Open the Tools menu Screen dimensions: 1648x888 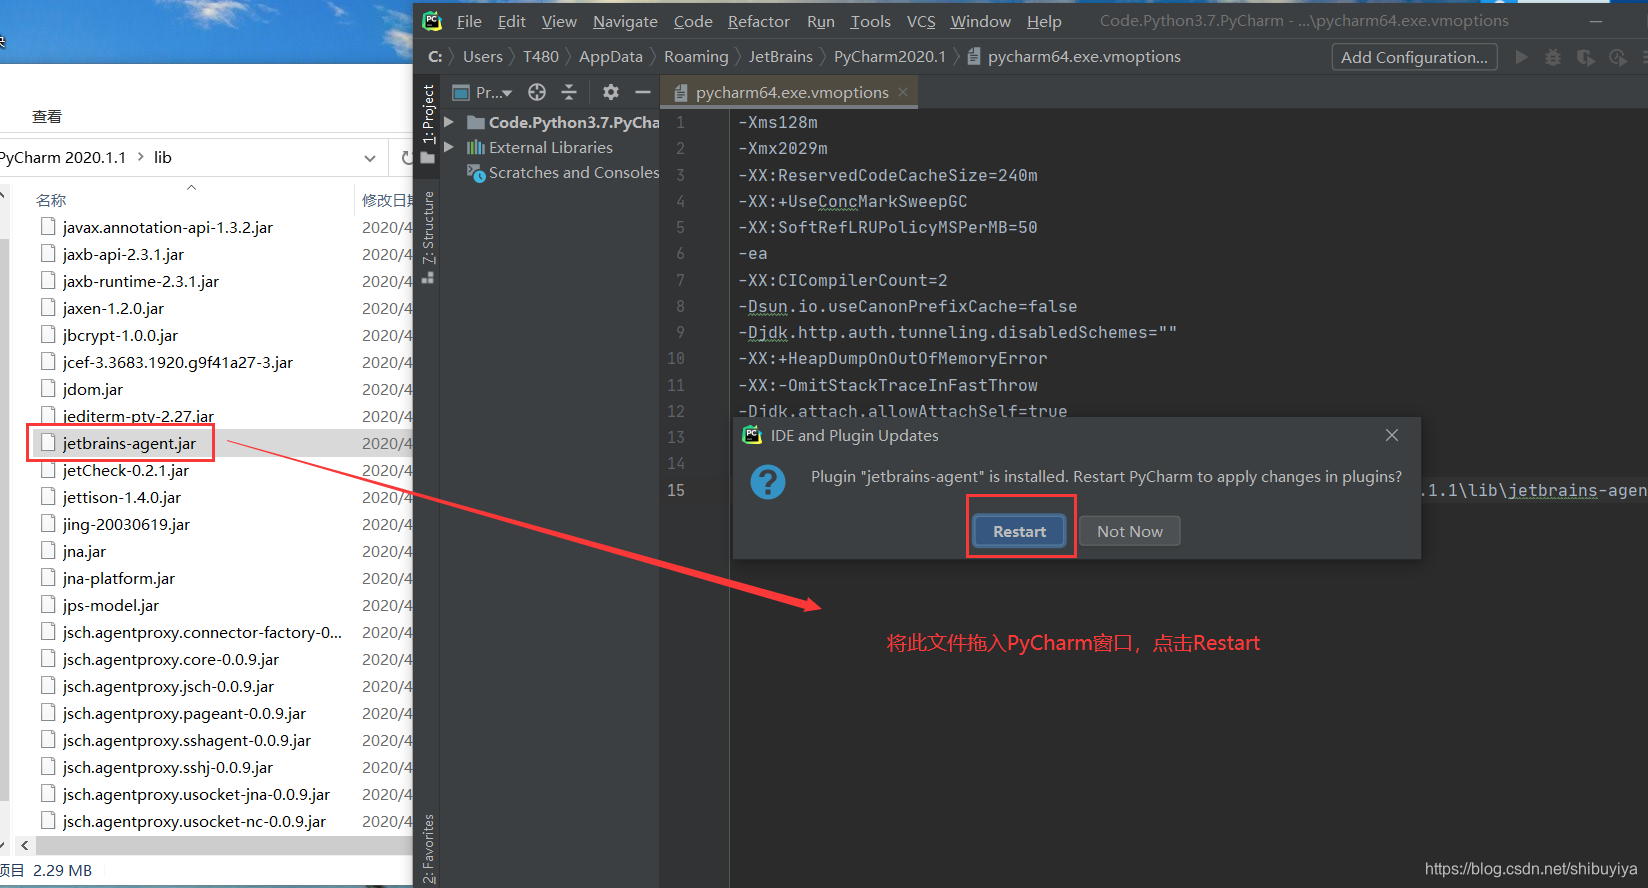pos(870,21)
